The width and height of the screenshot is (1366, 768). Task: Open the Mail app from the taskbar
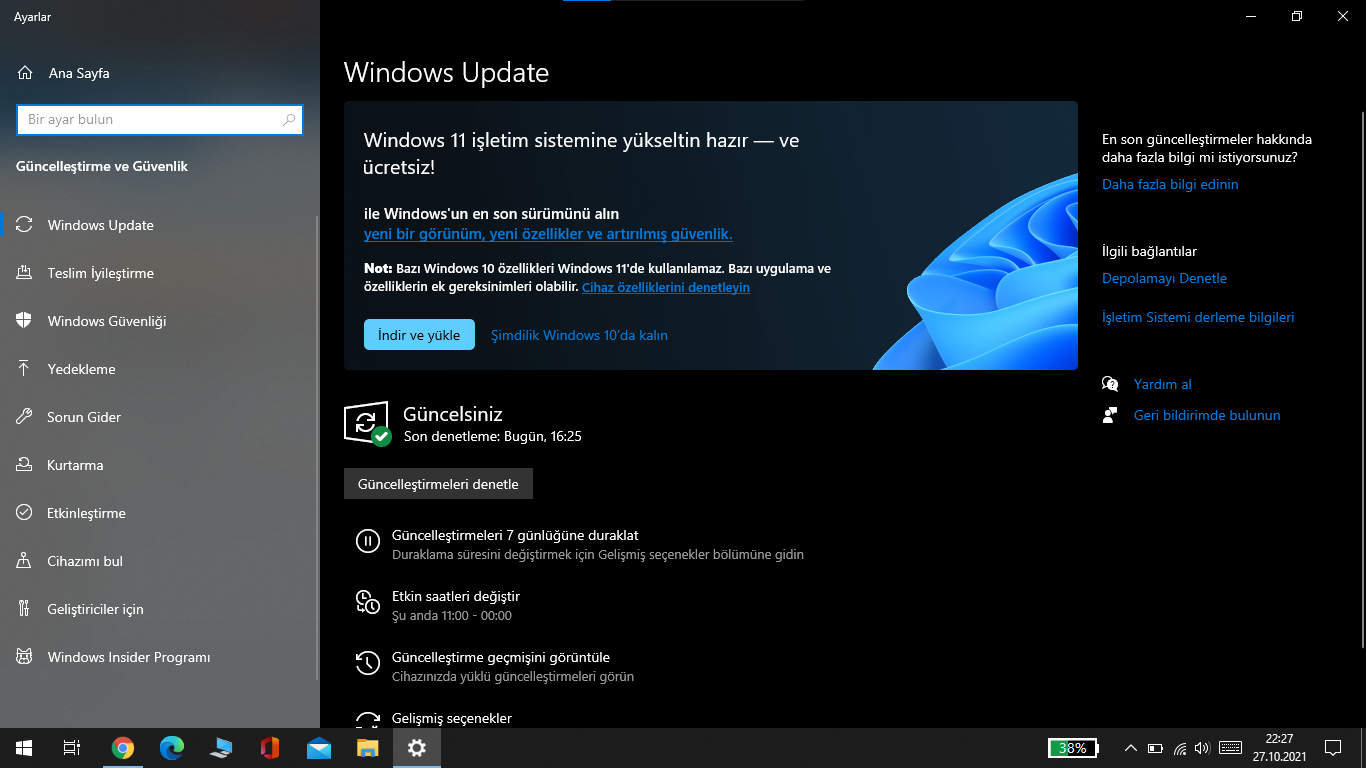pyautogui.click(x=319, y=748)
